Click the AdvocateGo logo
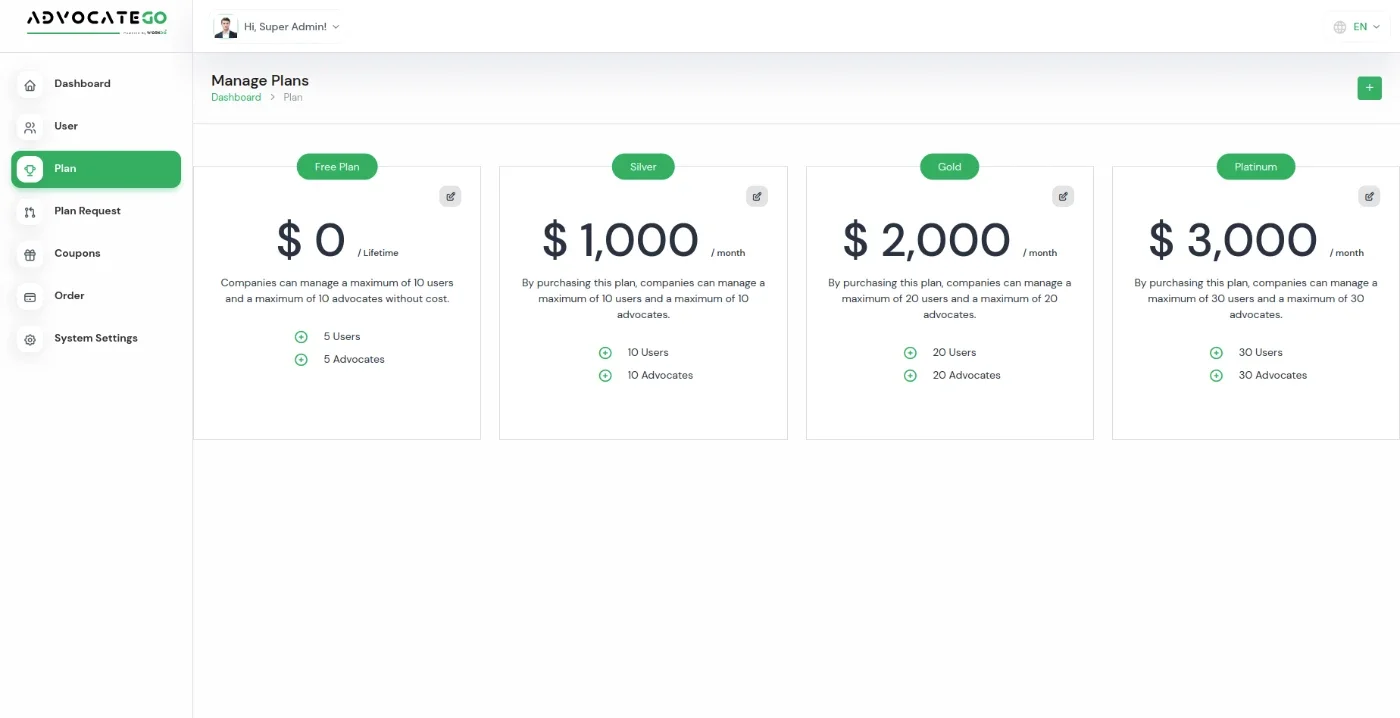 point(97,22)
